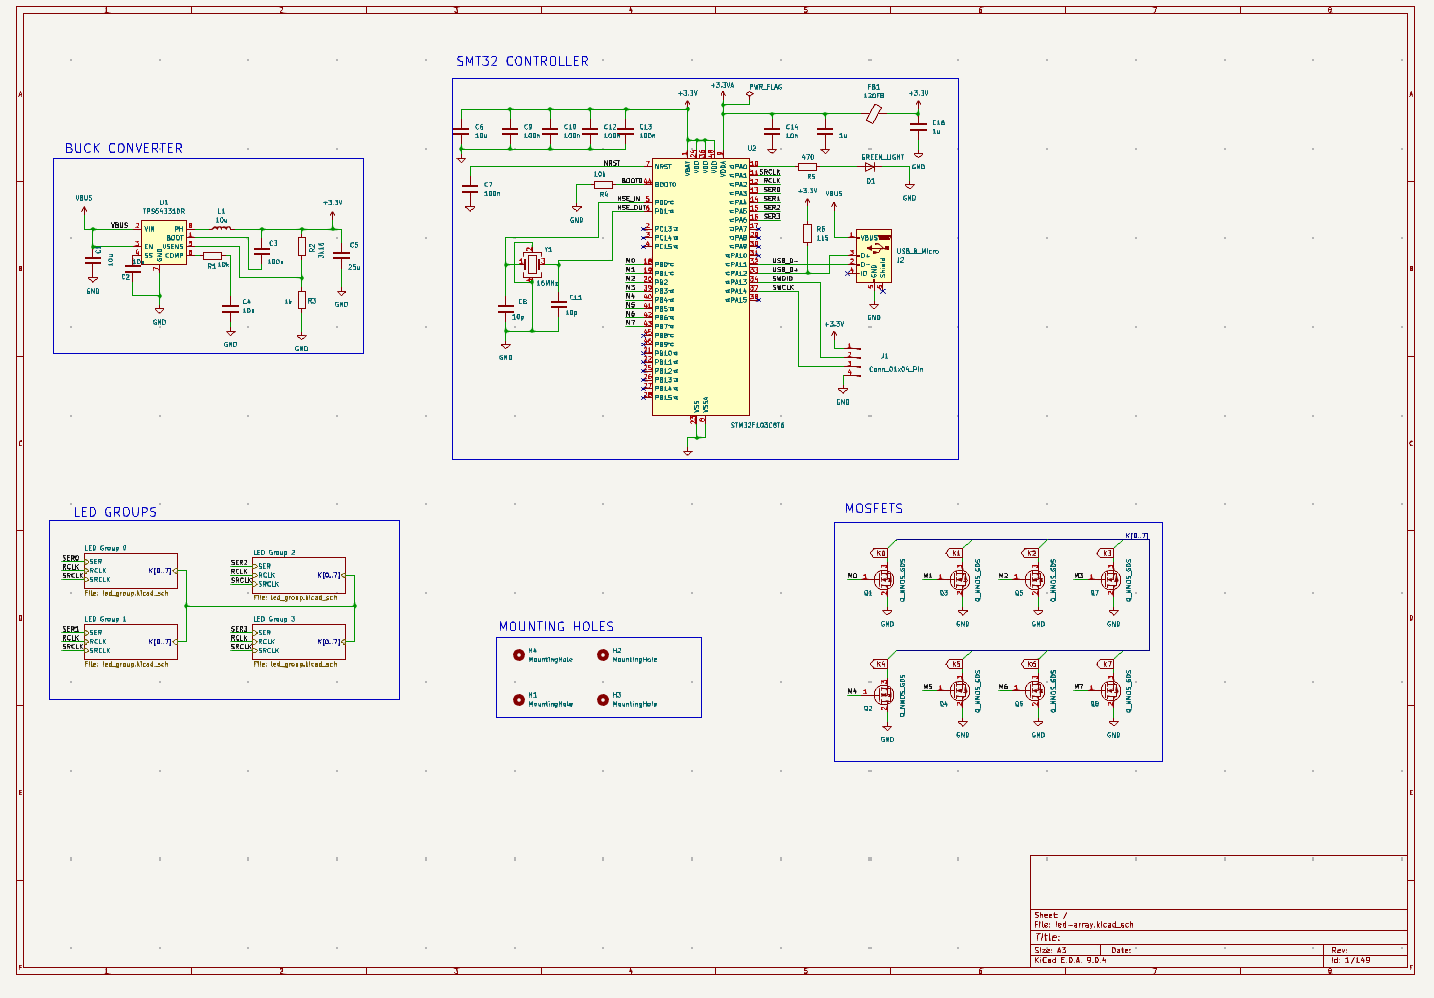The width and height of the screenshot is (1434, 998).
Task: Select the GREEN_LIGHT LED D1 symbol
Action: (x=870, y=167)
